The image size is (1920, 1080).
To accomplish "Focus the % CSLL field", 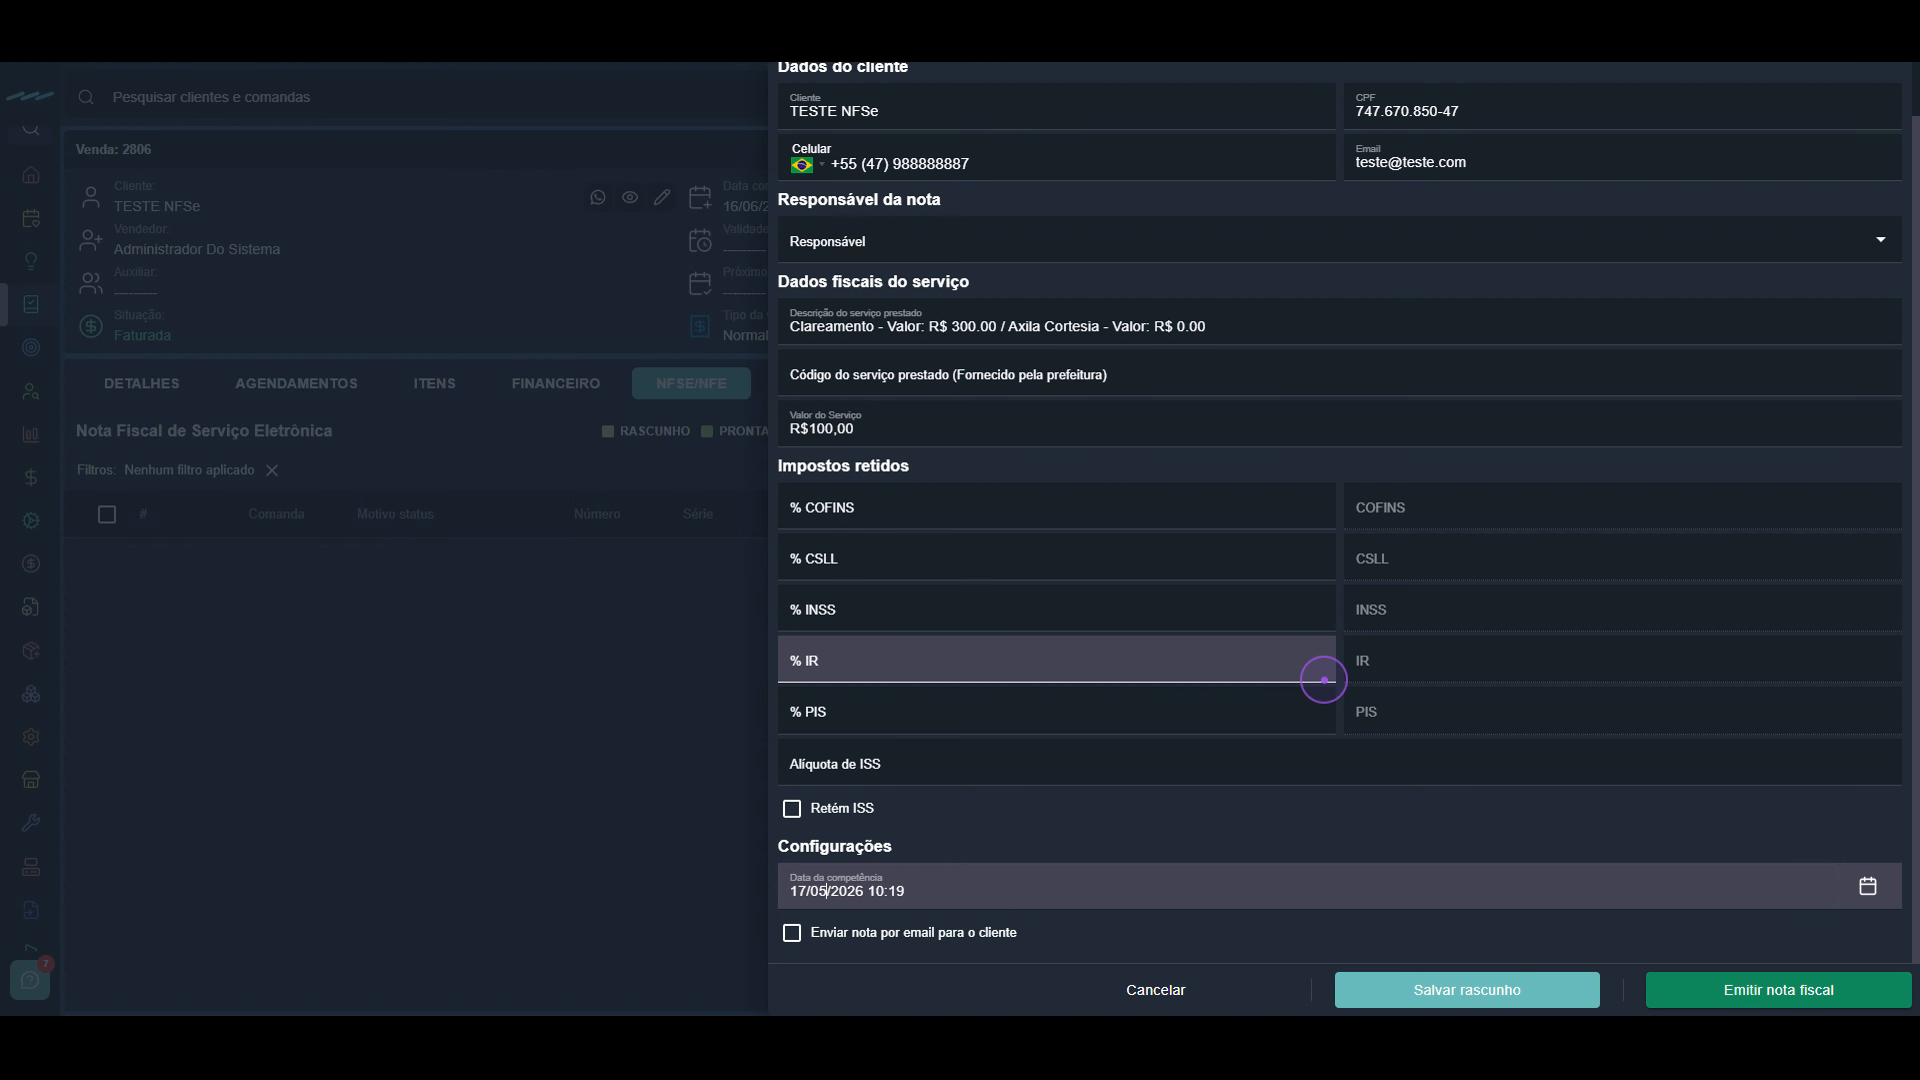I will tap(1057, 558).
